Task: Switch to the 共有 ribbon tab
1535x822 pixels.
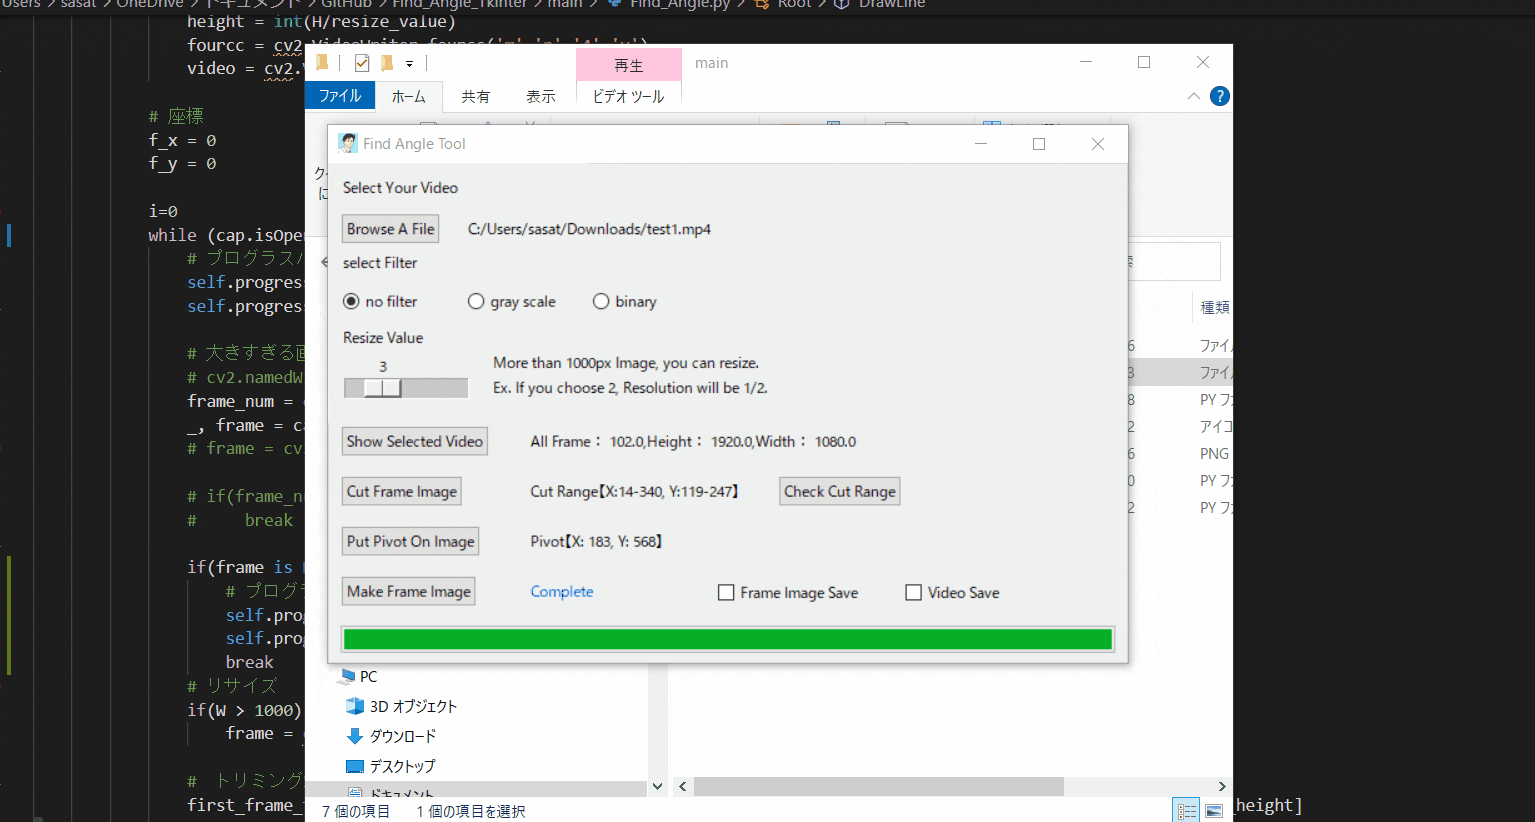Action: pyautogui.click(x=476, y=96)
